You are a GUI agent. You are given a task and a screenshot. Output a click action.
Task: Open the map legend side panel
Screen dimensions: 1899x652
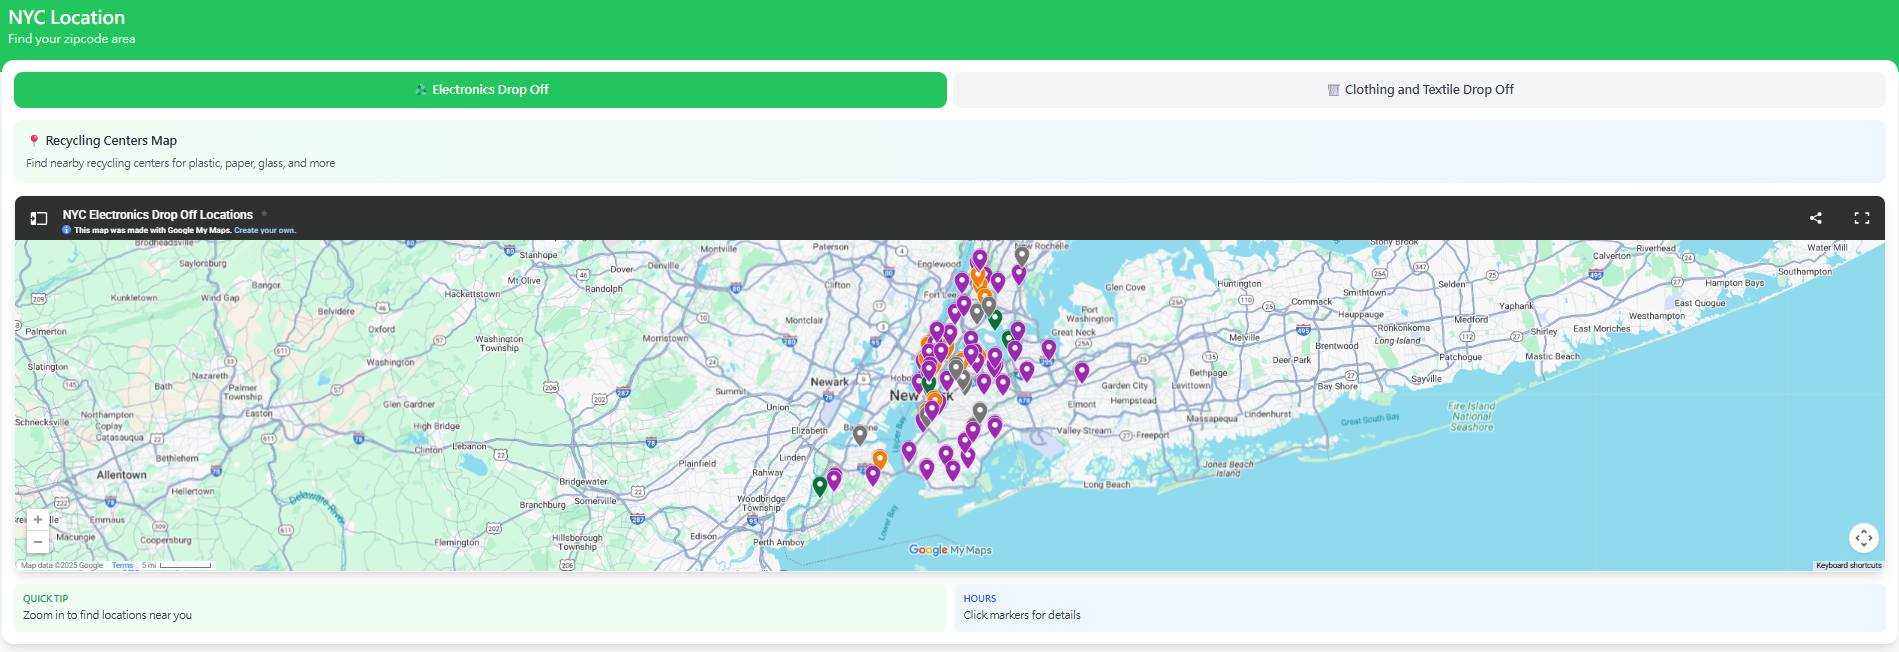pyautogui.click(x=39, y=218)
